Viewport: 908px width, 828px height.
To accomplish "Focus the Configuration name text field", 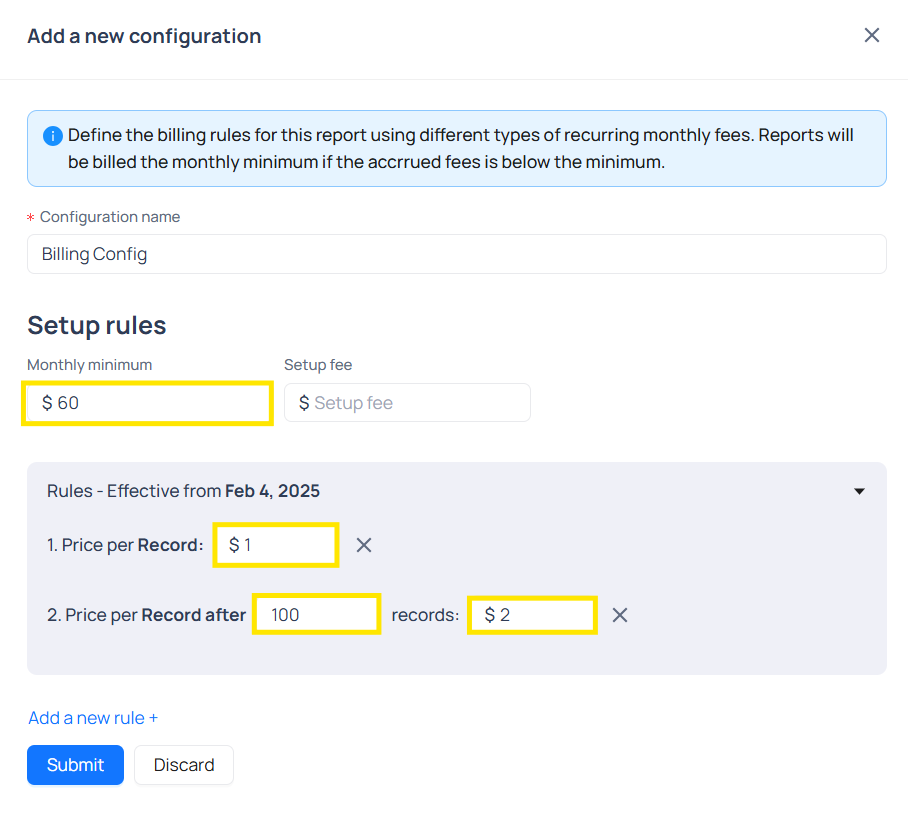I will point(456,254).
